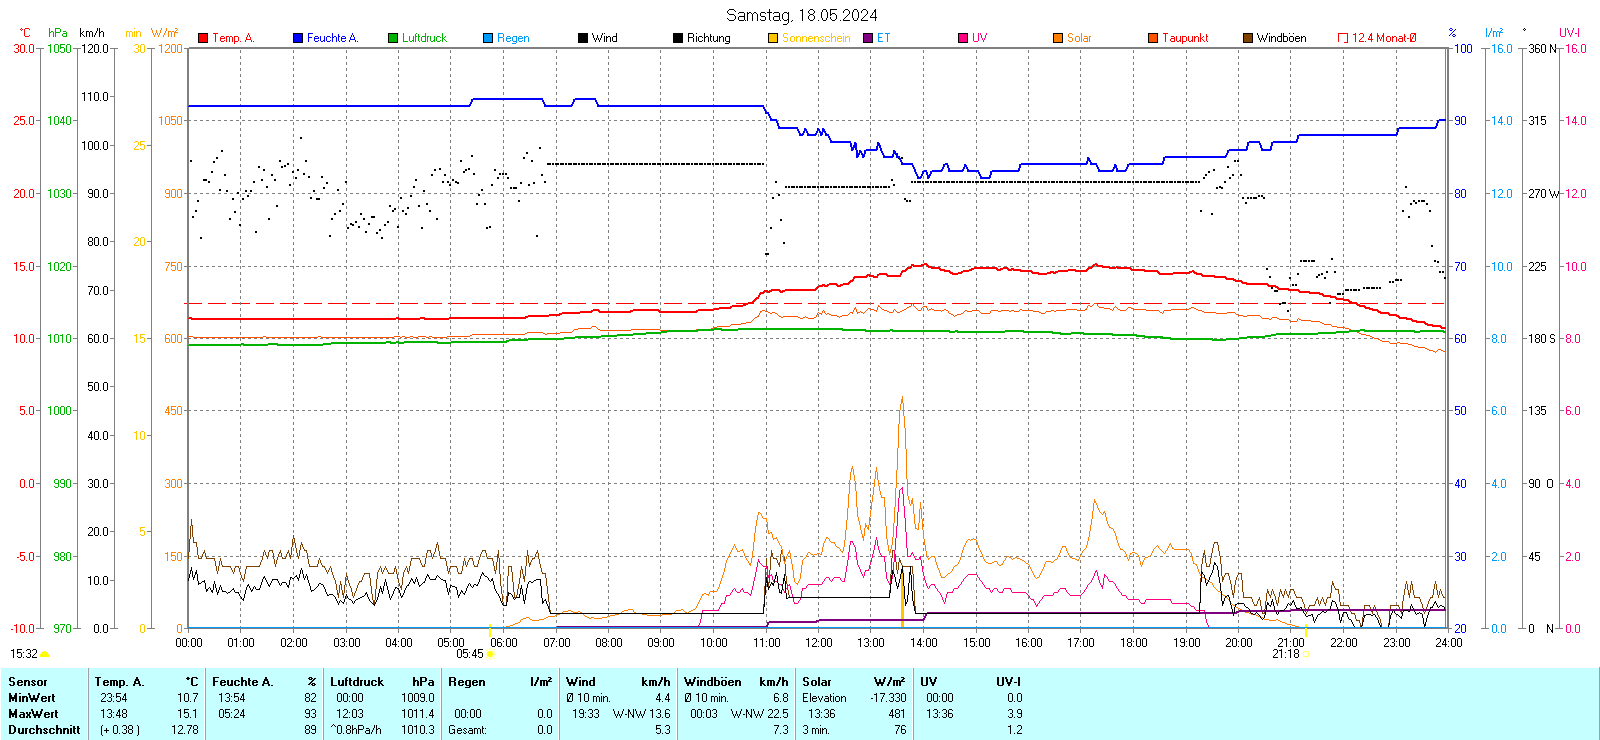
Task: Click the Regen legend label
Action: coord(513,38)
